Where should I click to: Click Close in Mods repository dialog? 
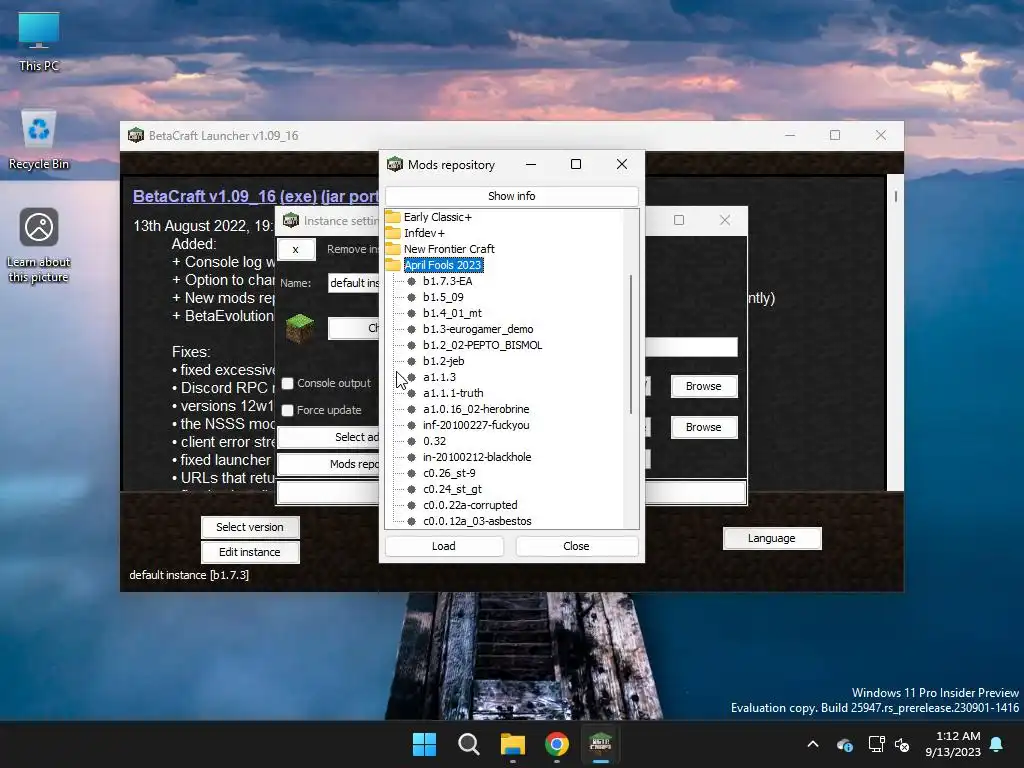pyautogui.click(x=576, y=546)
